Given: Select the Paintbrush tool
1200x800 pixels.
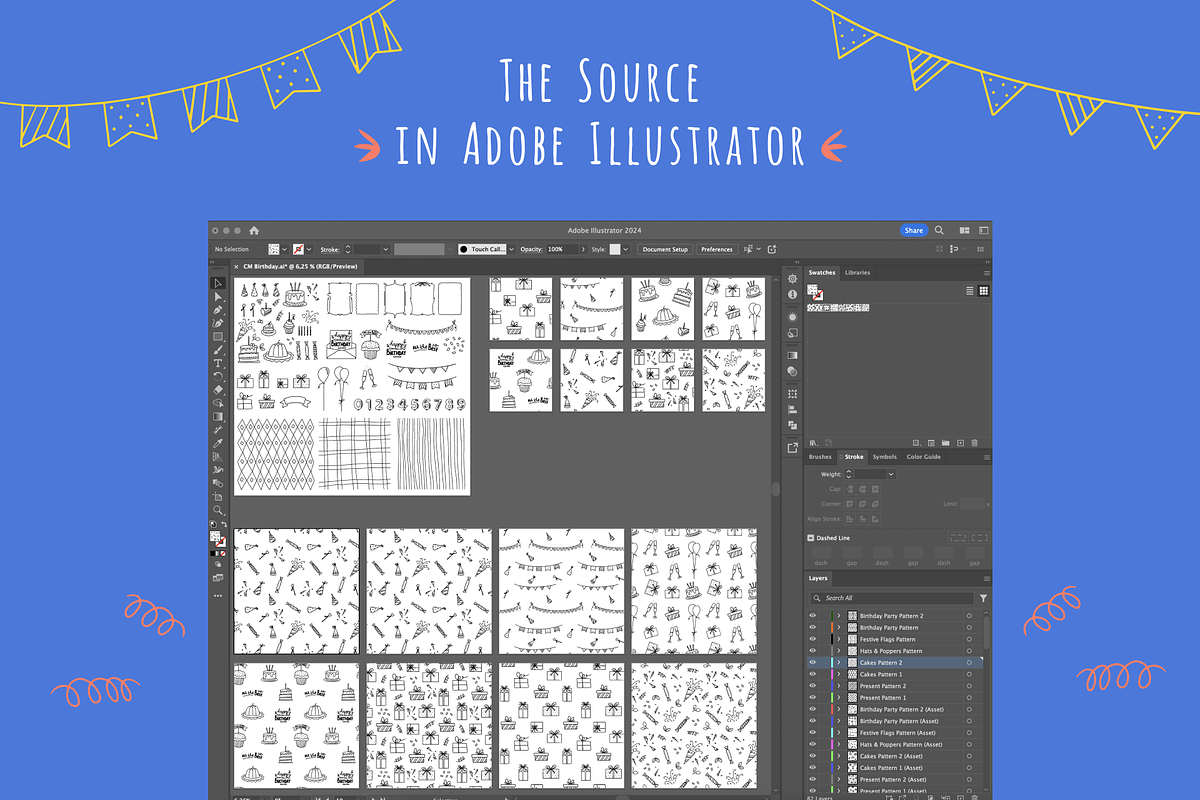Looking at the screenshot, I should [x=217, y=350].
